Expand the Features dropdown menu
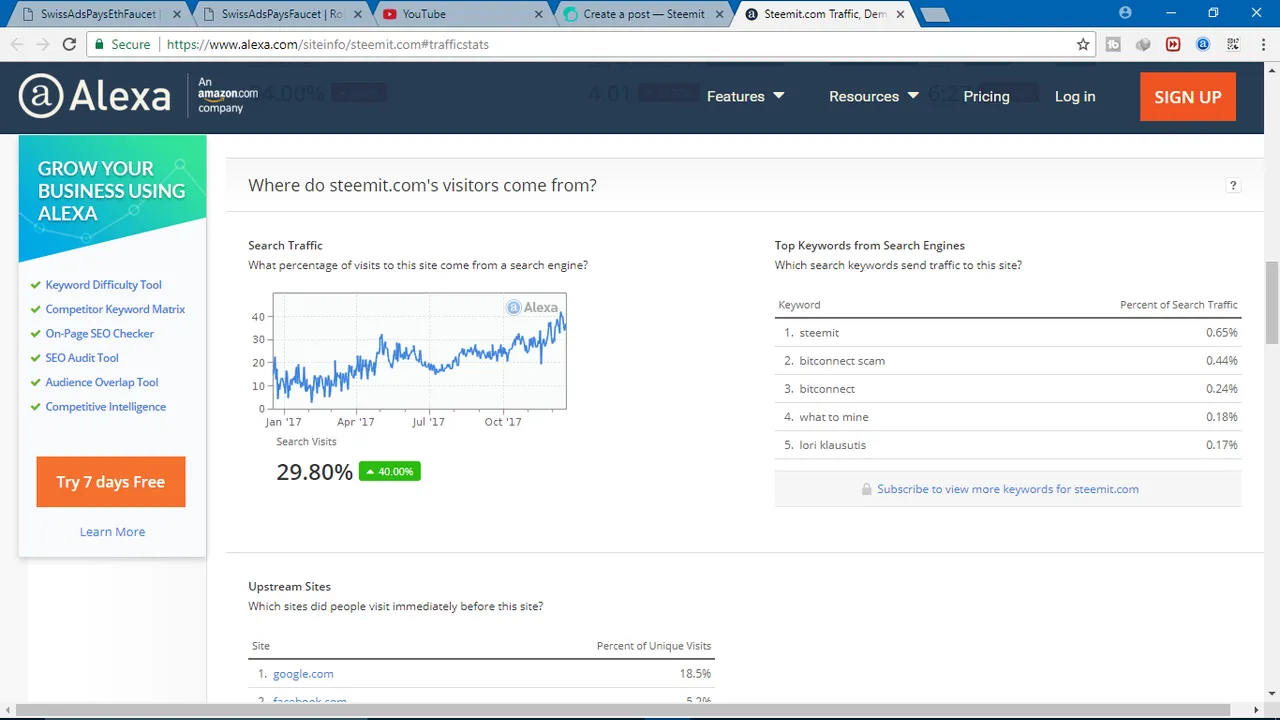Viewport: 1280px width, 720px height. pos(745,96)
